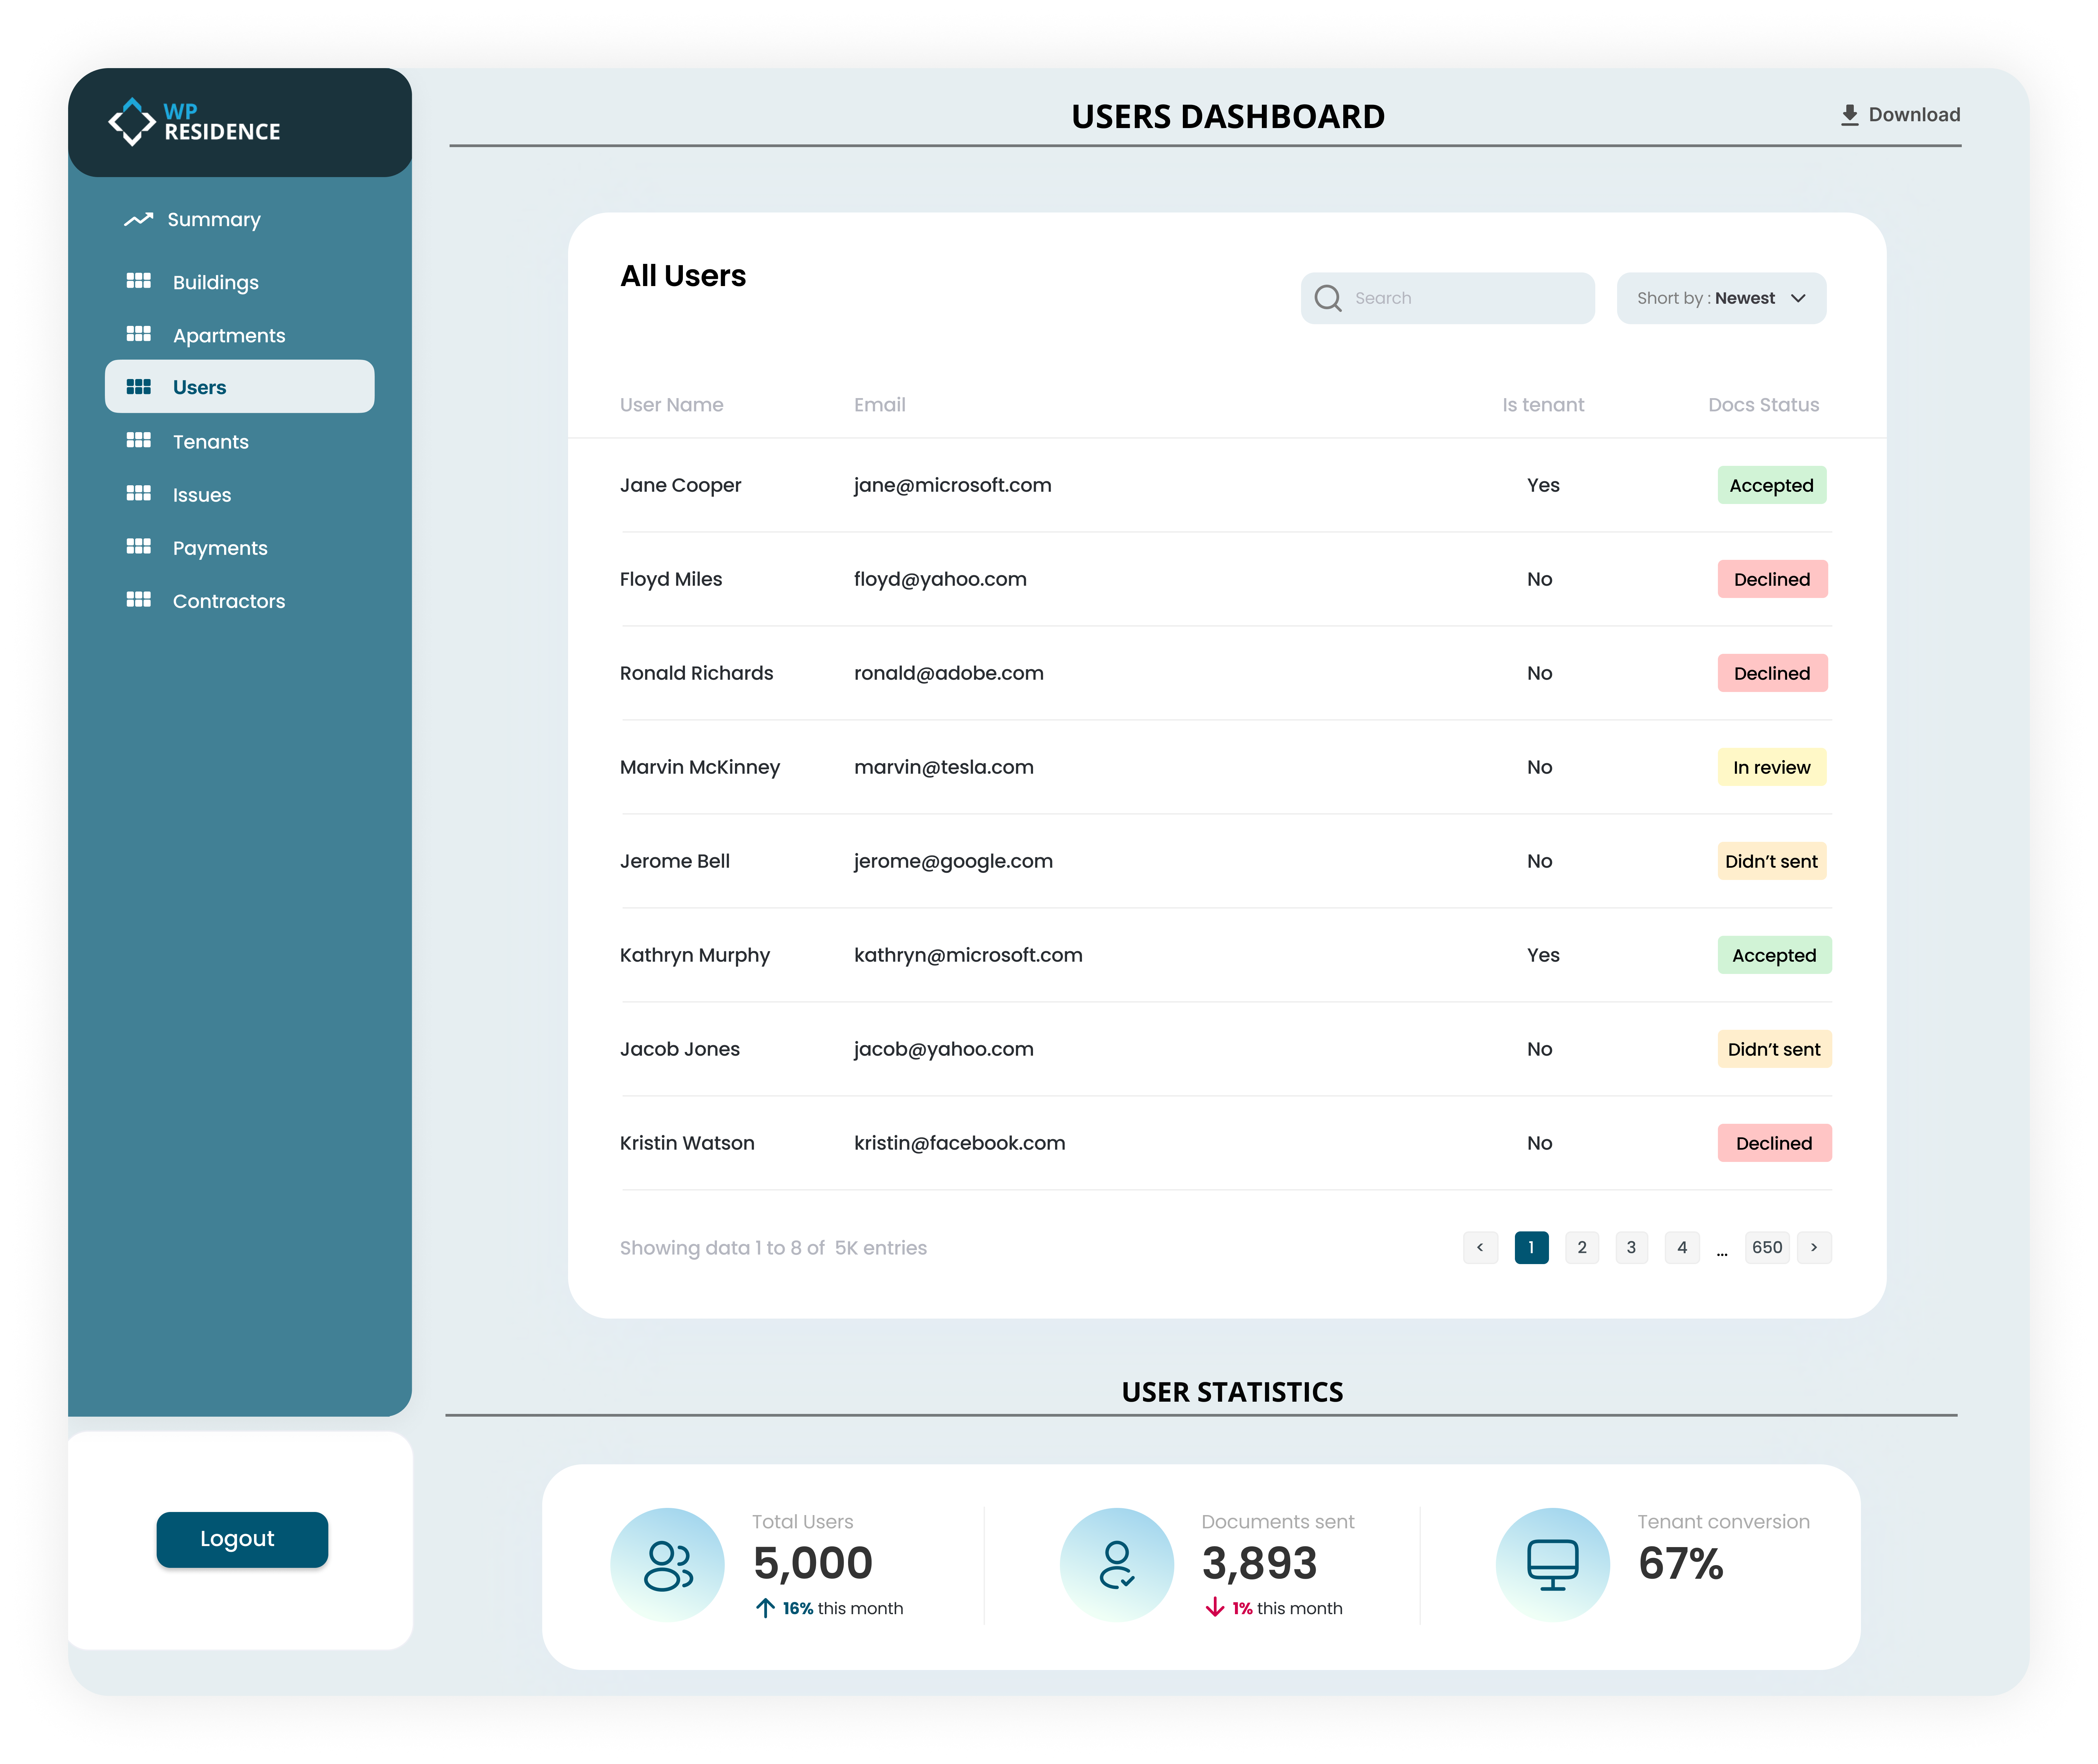Click Floyd Miles' Declined status badge
The height and width of the screenshot is (1764, 2098).
[1773, 579]
